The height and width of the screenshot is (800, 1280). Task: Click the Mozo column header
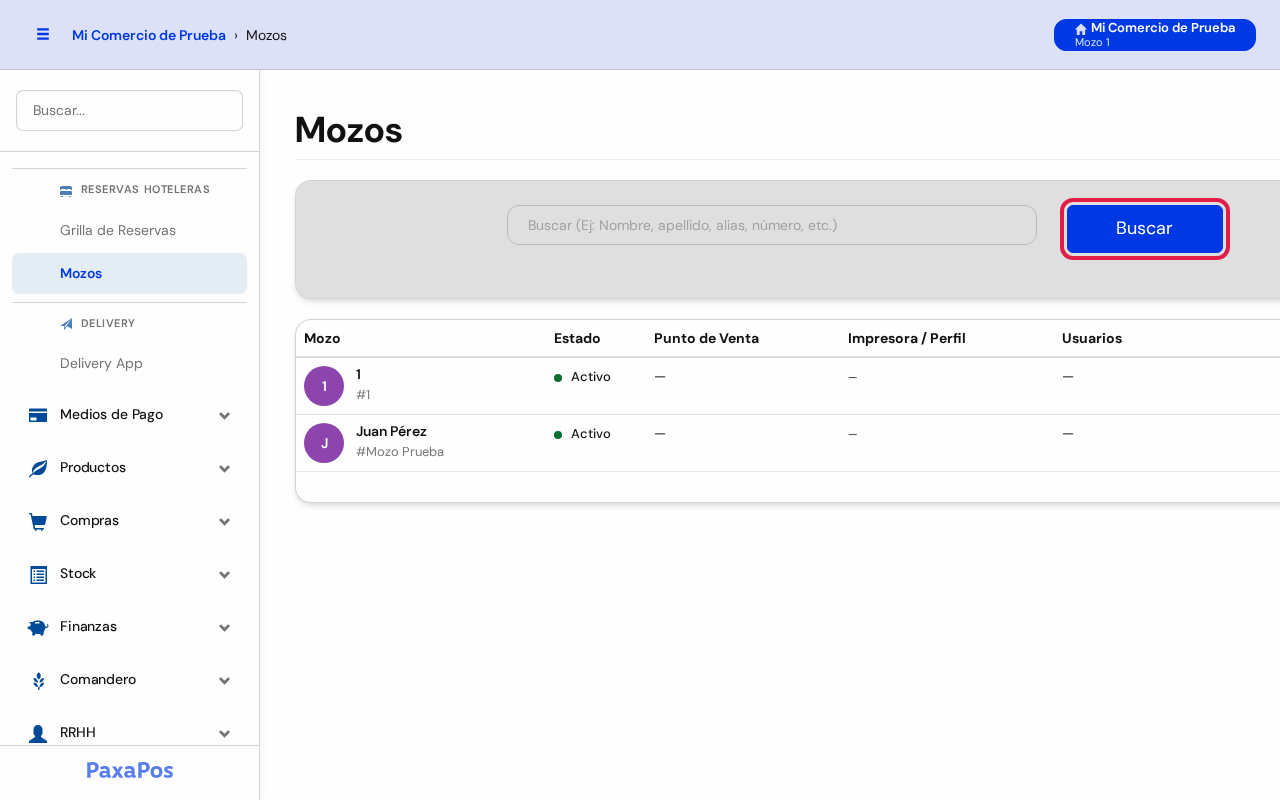[322, 338]
